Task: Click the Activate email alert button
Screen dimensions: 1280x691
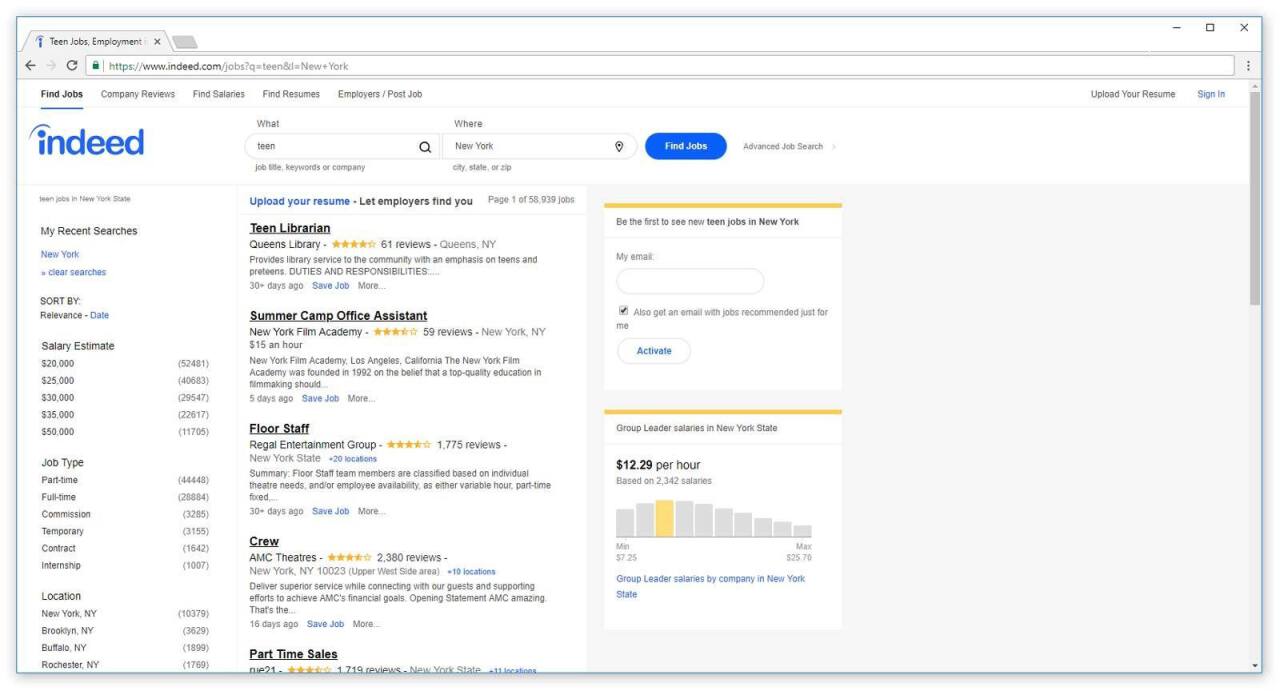Action: click(653, 351)
